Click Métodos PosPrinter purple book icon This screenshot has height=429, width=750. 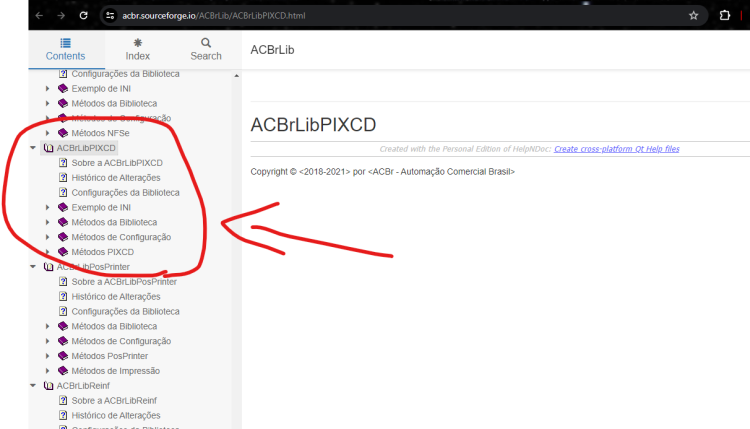click(63, 356)
